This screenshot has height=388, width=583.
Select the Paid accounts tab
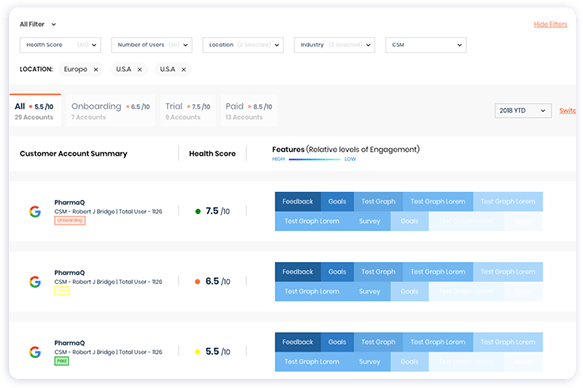249,111
